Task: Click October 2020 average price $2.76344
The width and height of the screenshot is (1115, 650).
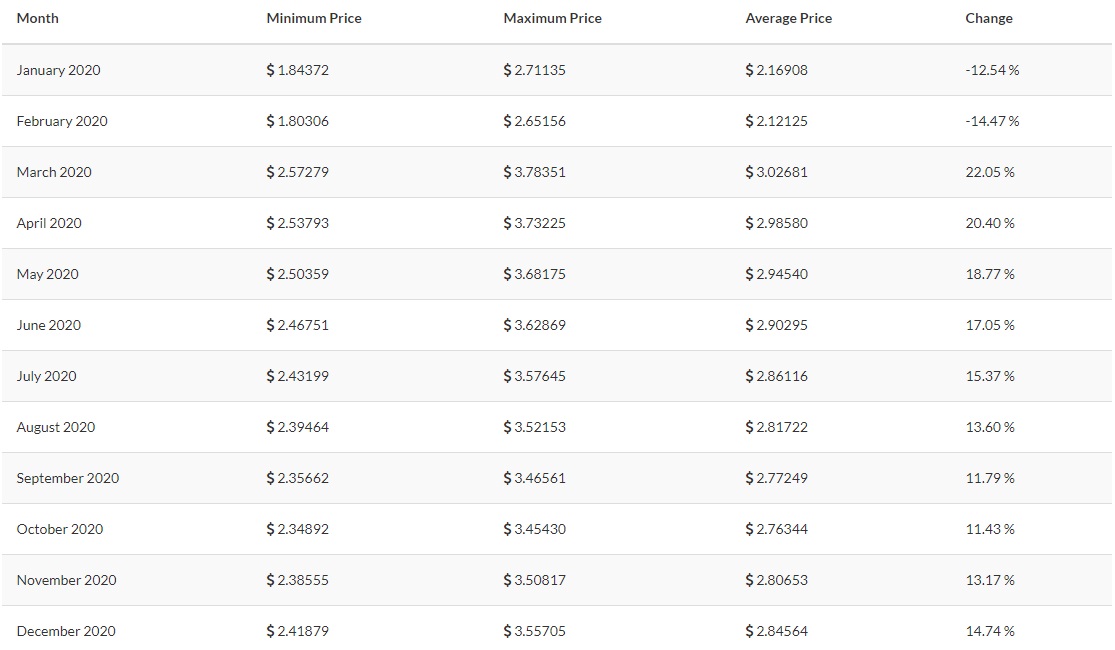Action: [x=776, y=529]
